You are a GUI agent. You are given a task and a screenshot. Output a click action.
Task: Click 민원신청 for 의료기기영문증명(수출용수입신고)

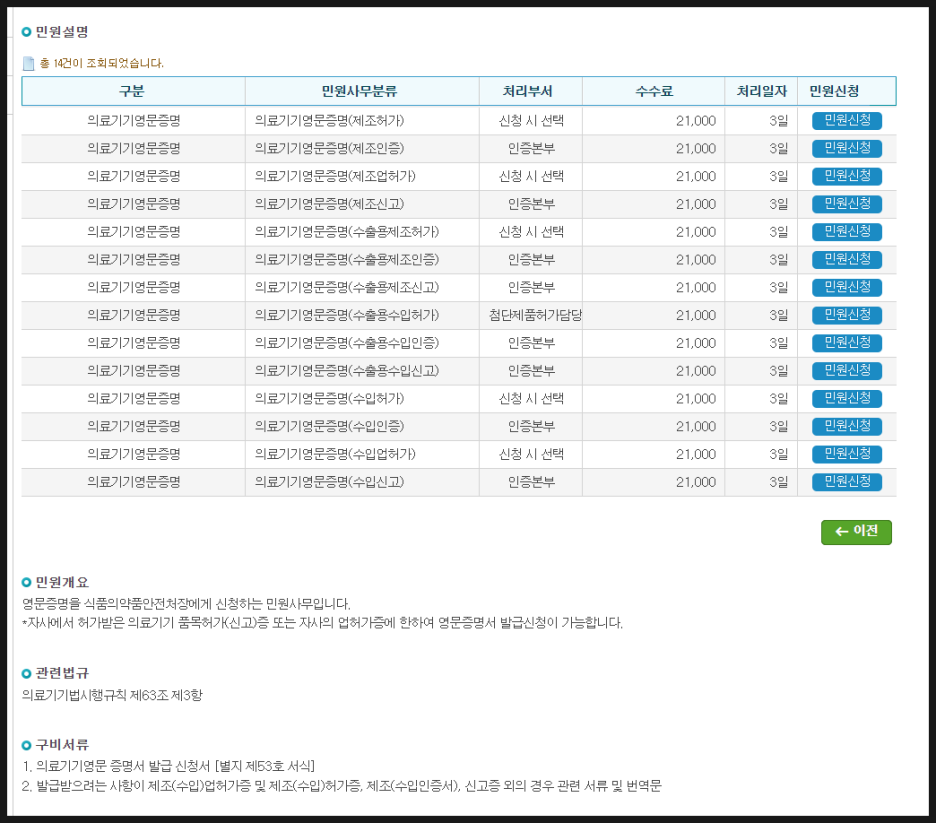tap(846, 371)
